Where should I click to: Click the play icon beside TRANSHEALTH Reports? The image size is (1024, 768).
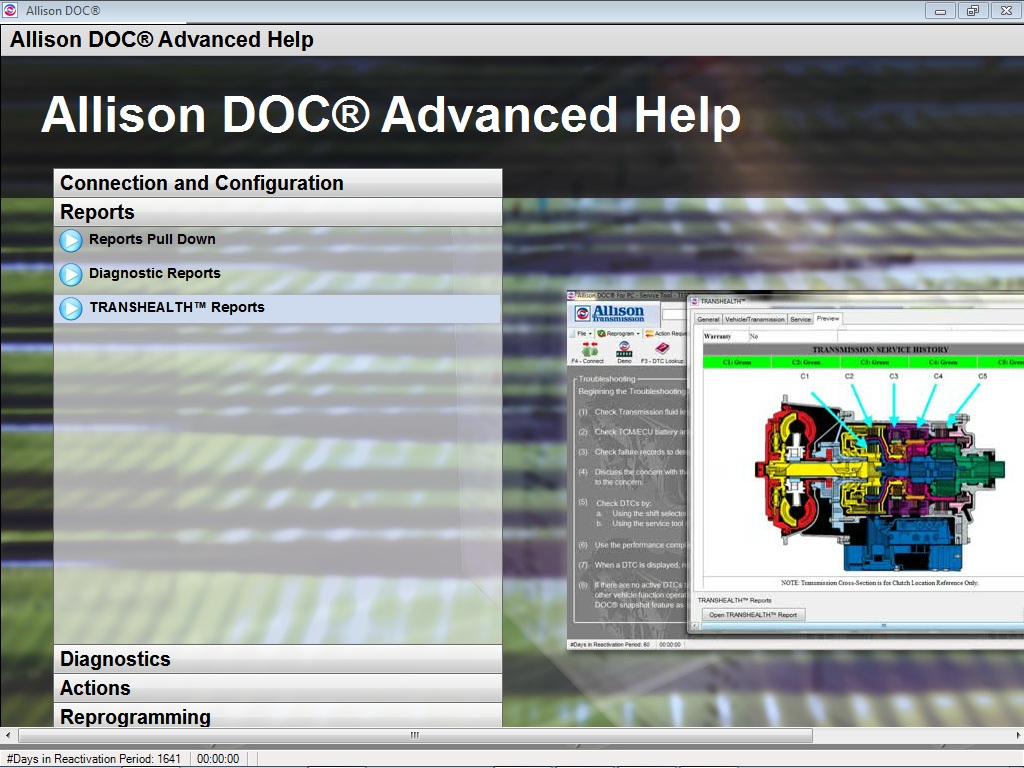[x=70, y=308]
